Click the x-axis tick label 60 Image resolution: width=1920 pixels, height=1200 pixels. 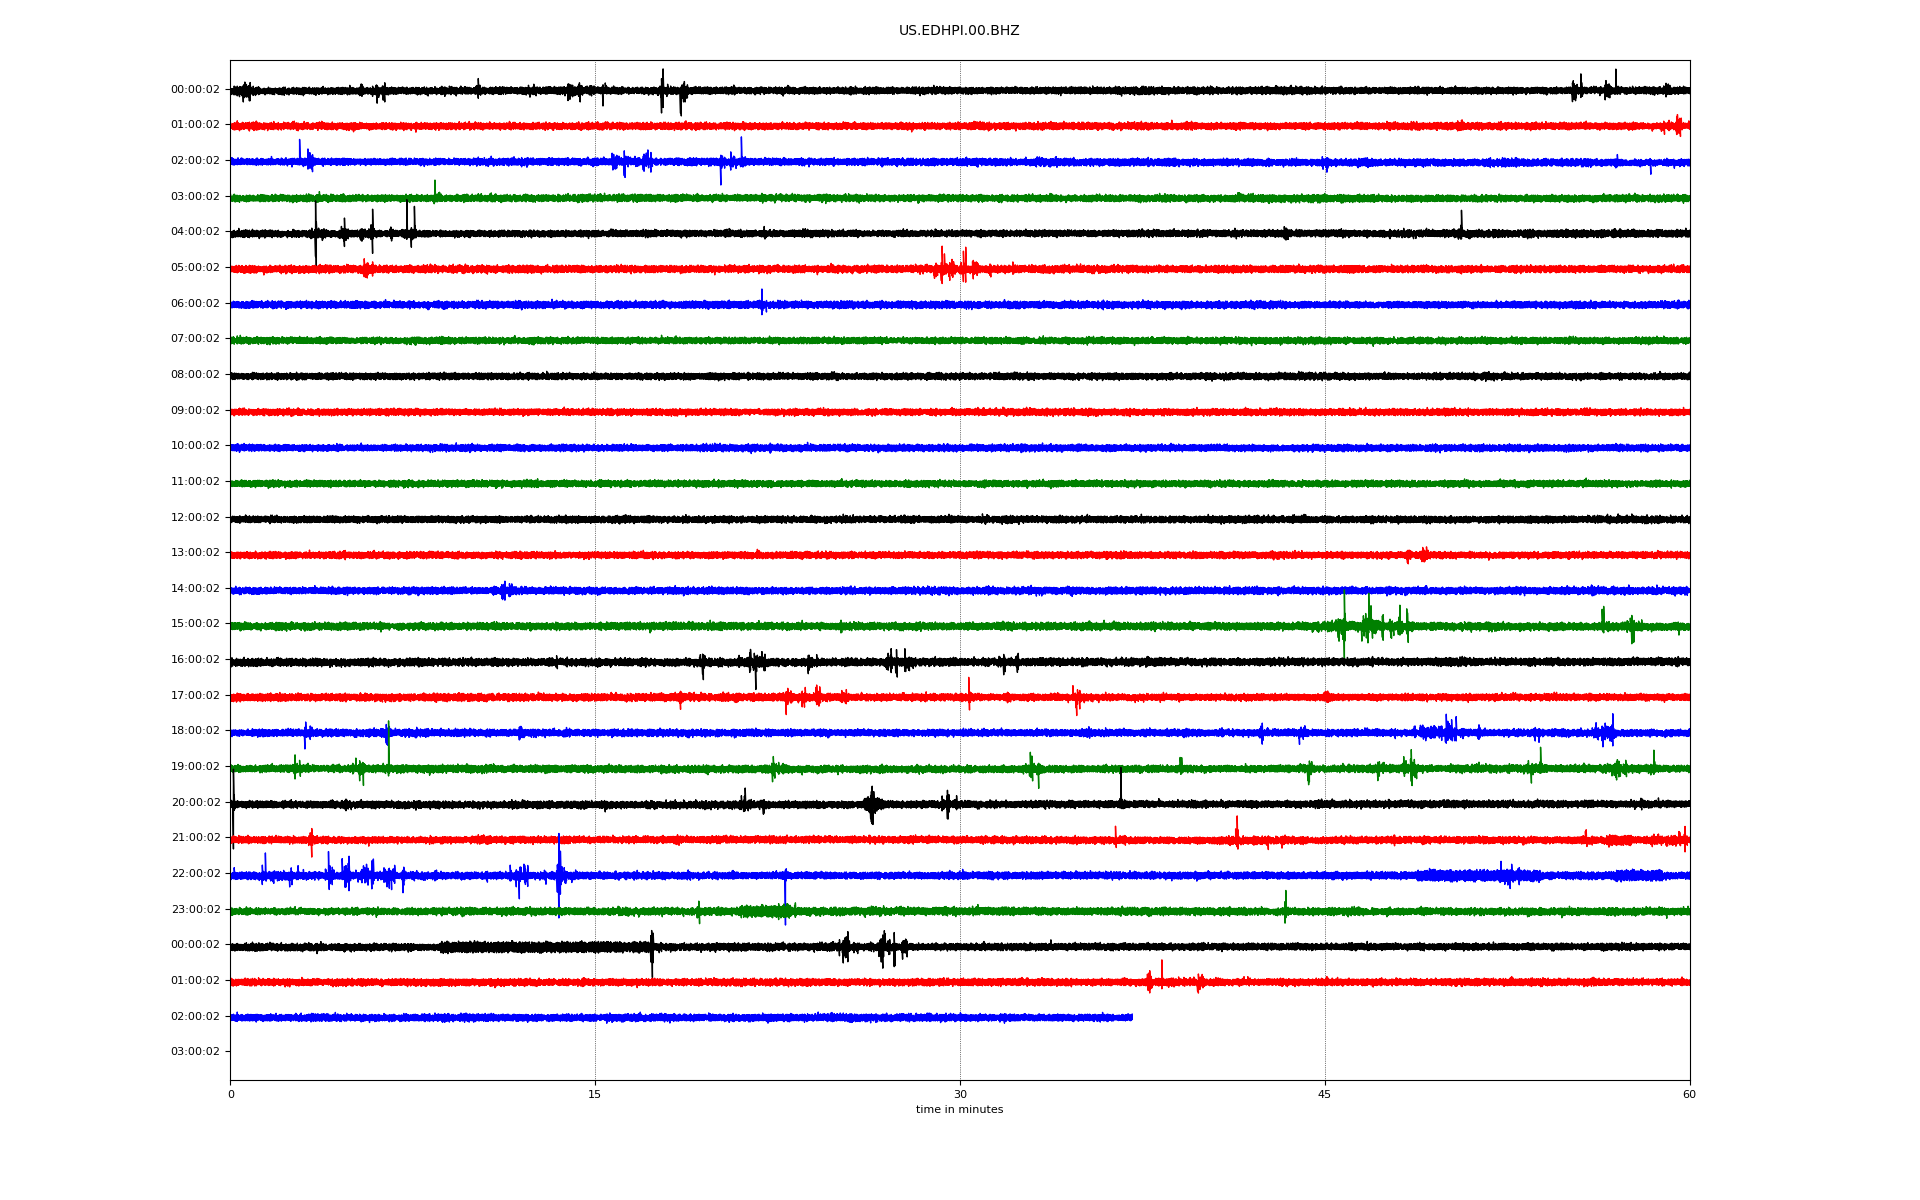click(x=1689, y=1095)
